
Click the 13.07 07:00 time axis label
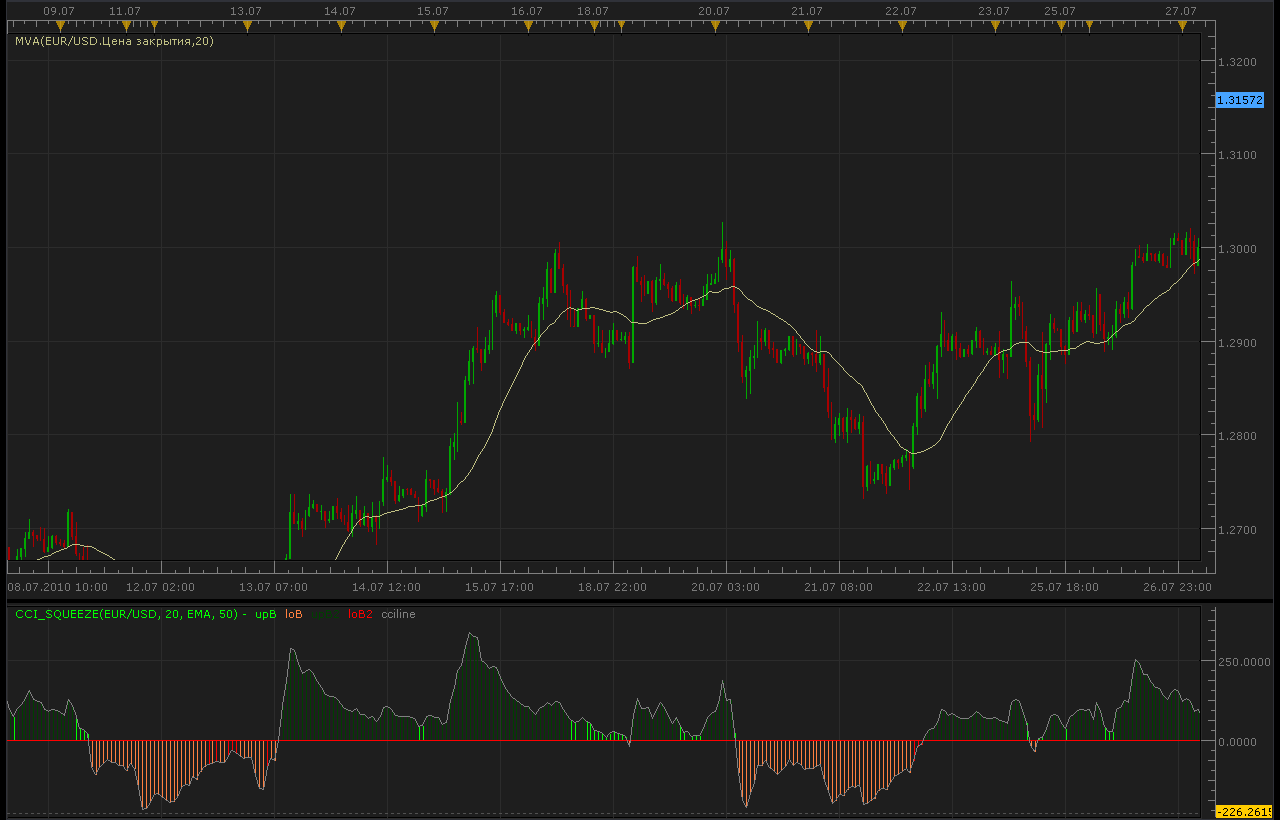pyautogui.click(x=274, y=587)
